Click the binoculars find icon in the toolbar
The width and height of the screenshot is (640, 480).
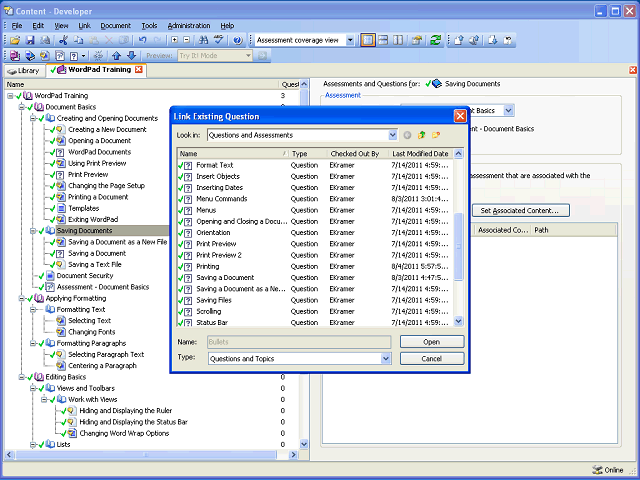pos(202,40)
